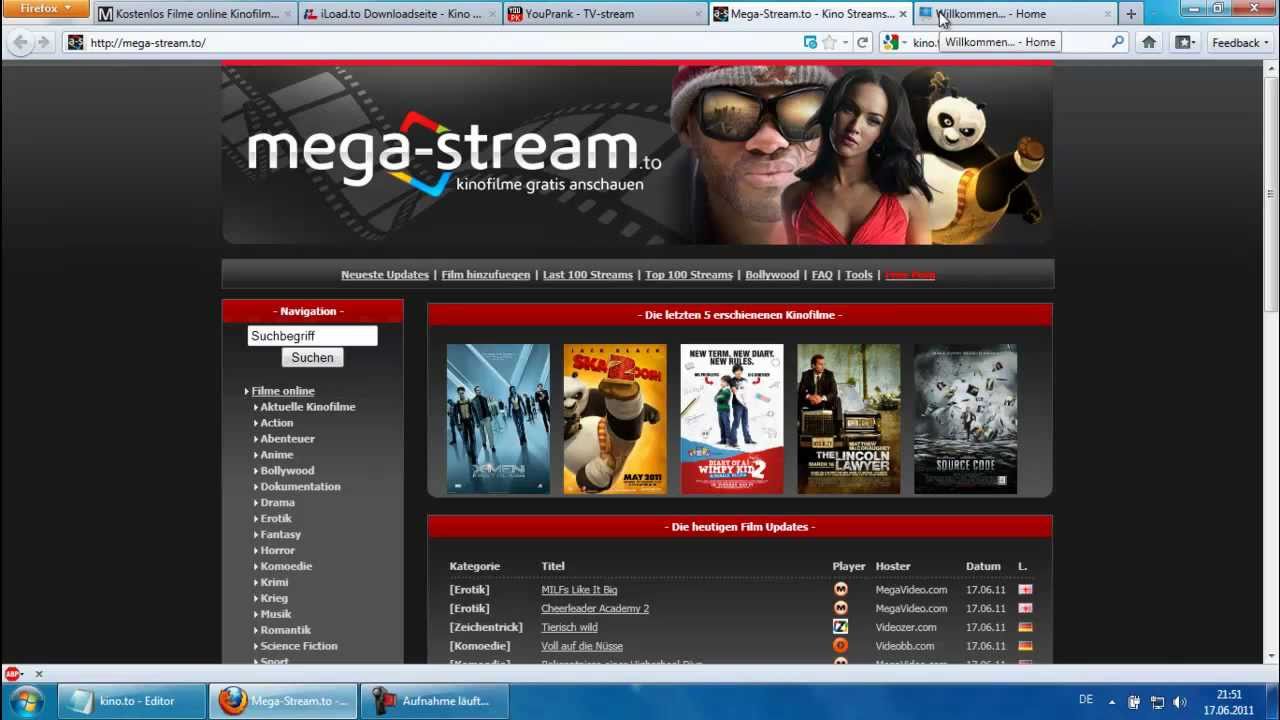Open The Lincoln Lawyer poster thumbnail
Screen dimensions: 1280x720
(849, 419)
